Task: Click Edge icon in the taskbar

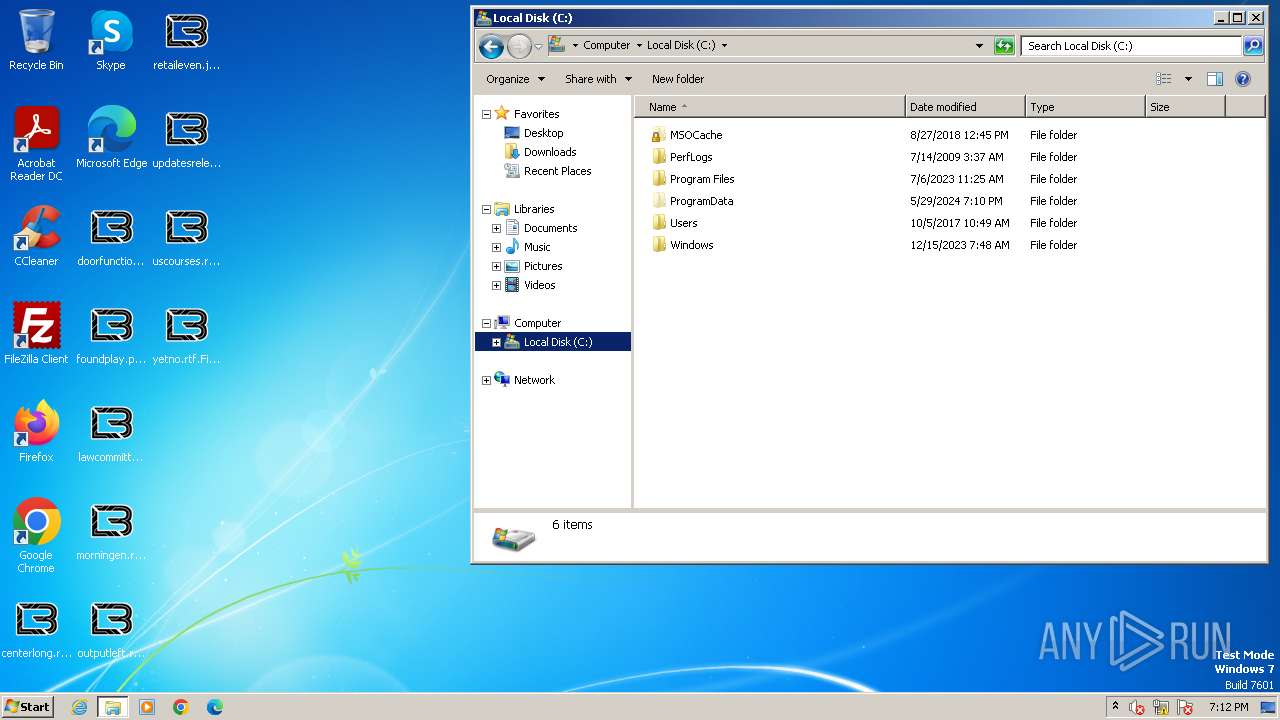Action: pos(215,707)
